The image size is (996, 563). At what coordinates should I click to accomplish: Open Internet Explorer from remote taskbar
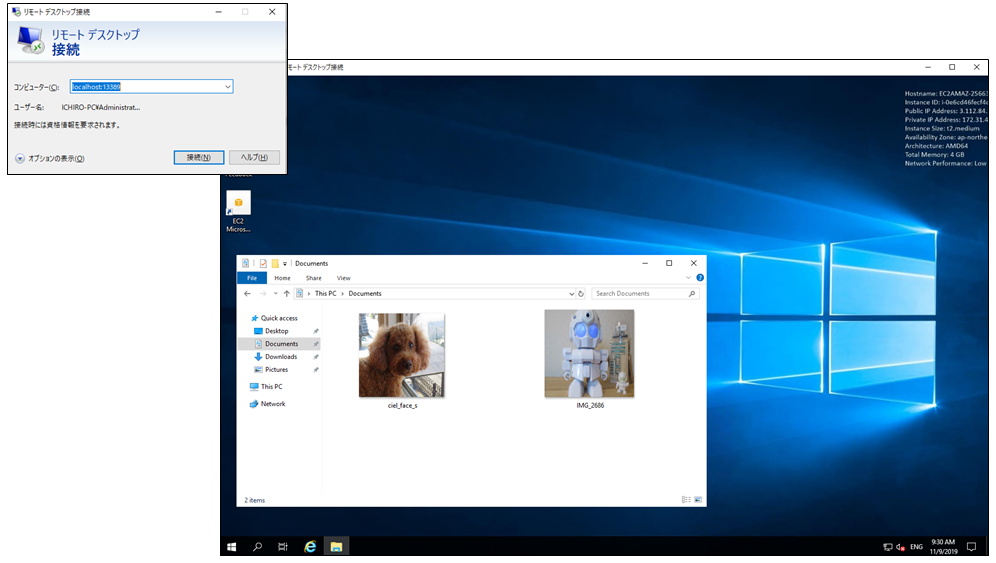point(310,547)
